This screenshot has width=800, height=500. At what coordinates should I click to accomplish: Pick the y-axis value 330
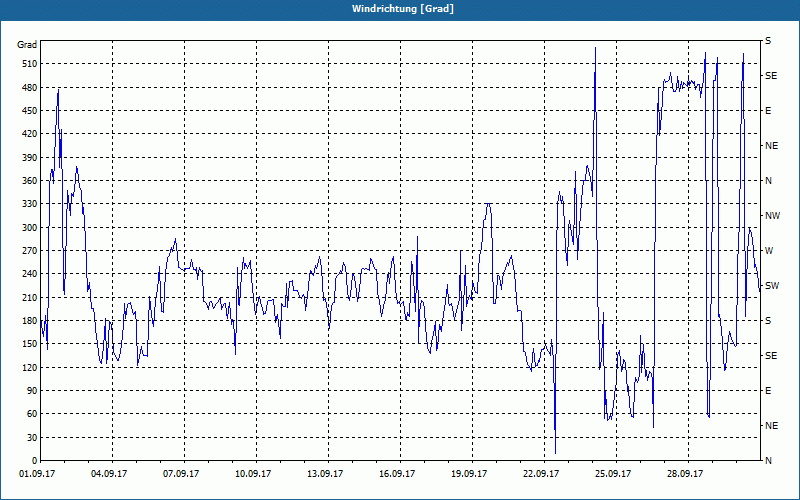pyautogui.click(x=30, y=204)
